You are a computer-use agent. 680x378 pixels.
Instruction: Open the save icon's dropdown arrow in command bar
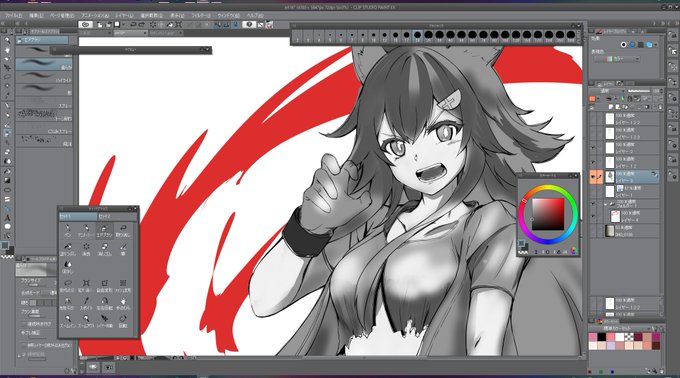click(x=123, y=25)
